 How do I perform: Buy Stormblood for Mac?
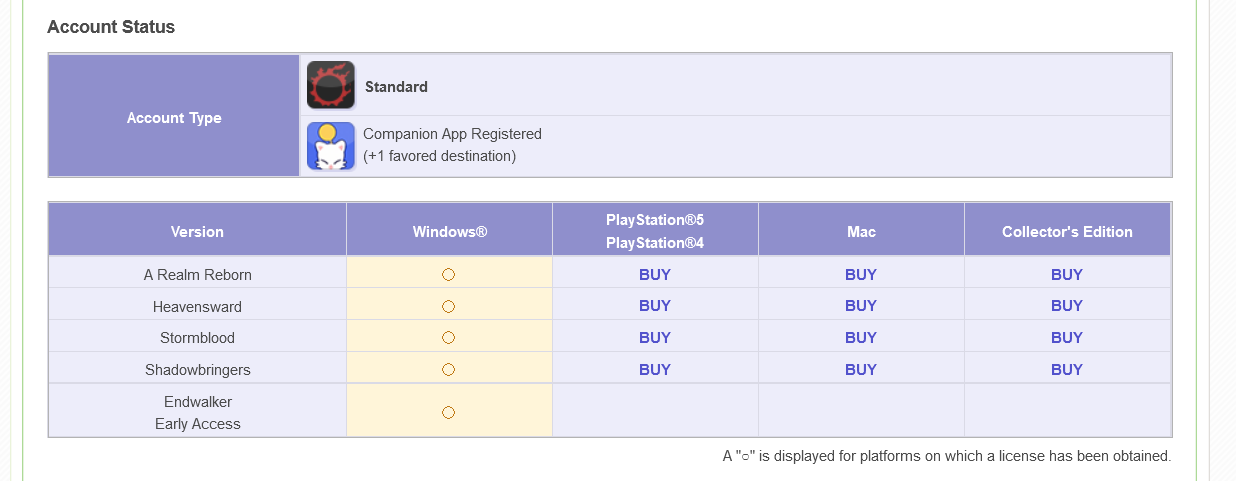[861, 338]
